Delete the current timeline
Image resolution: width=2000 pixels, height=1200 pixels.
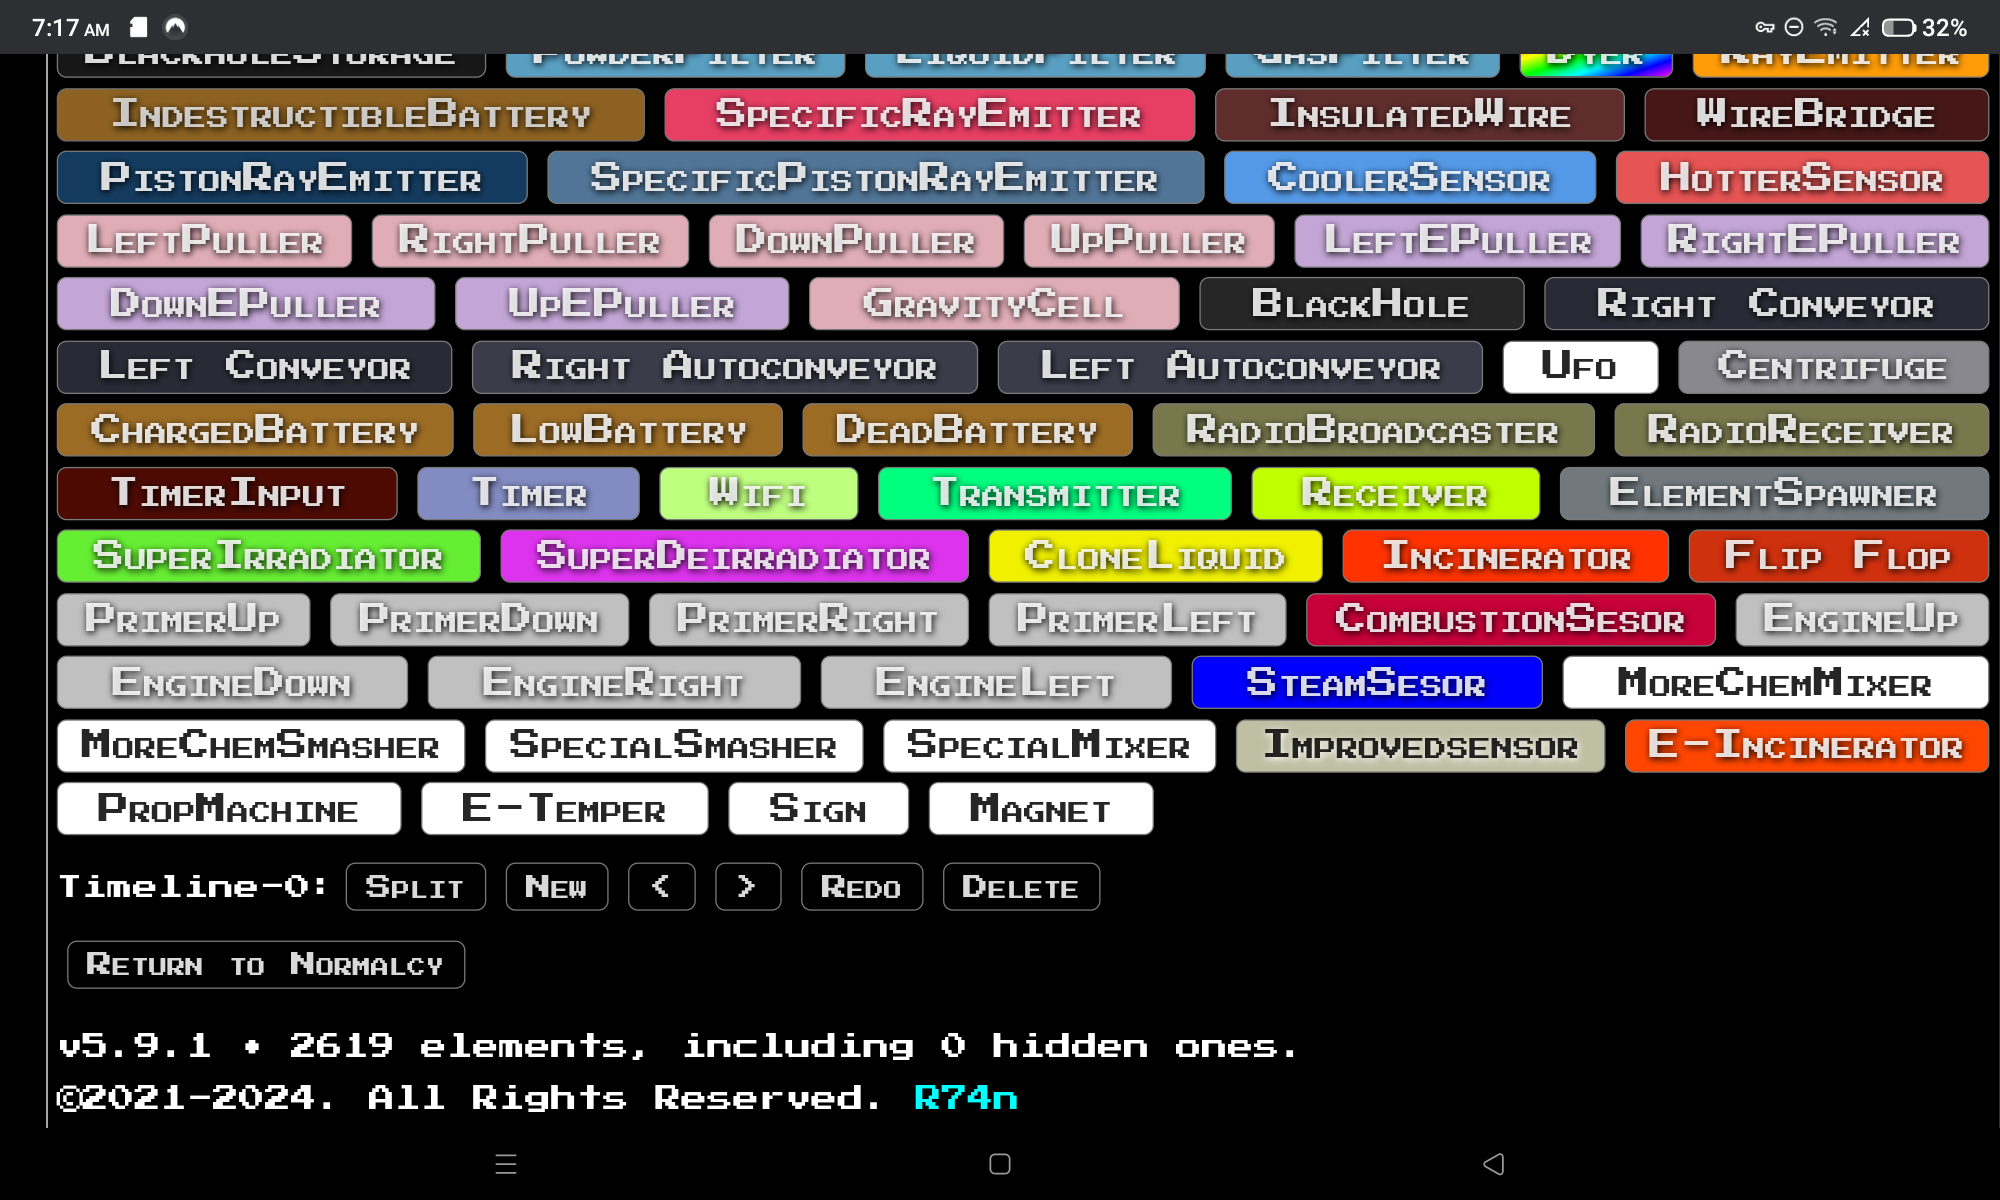[1020, 887]
